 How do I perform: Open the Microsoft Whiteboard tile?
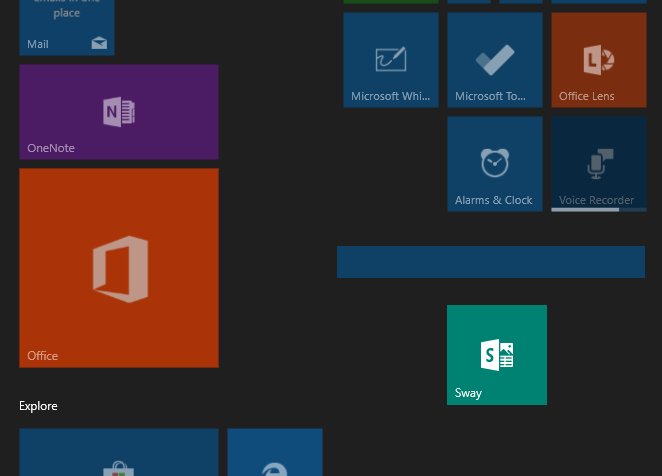tap(391, 60)
